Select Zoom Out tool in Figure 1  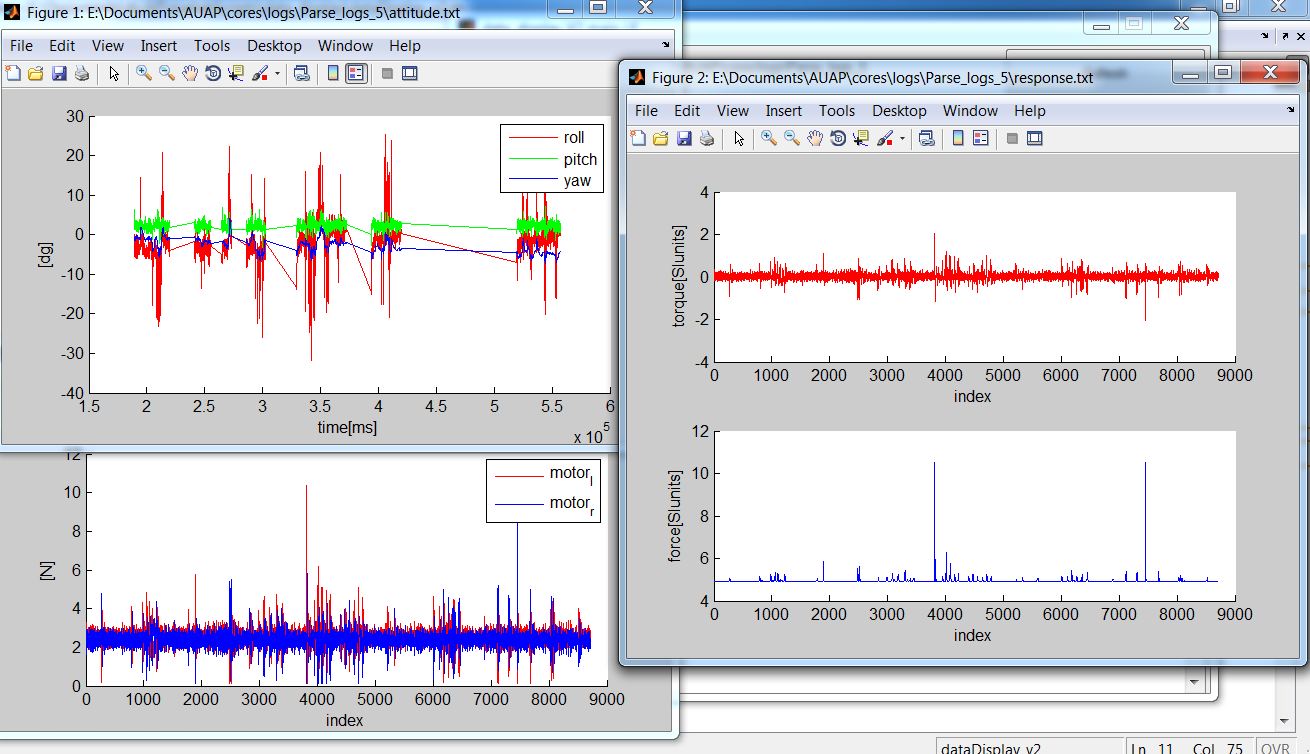166,73
